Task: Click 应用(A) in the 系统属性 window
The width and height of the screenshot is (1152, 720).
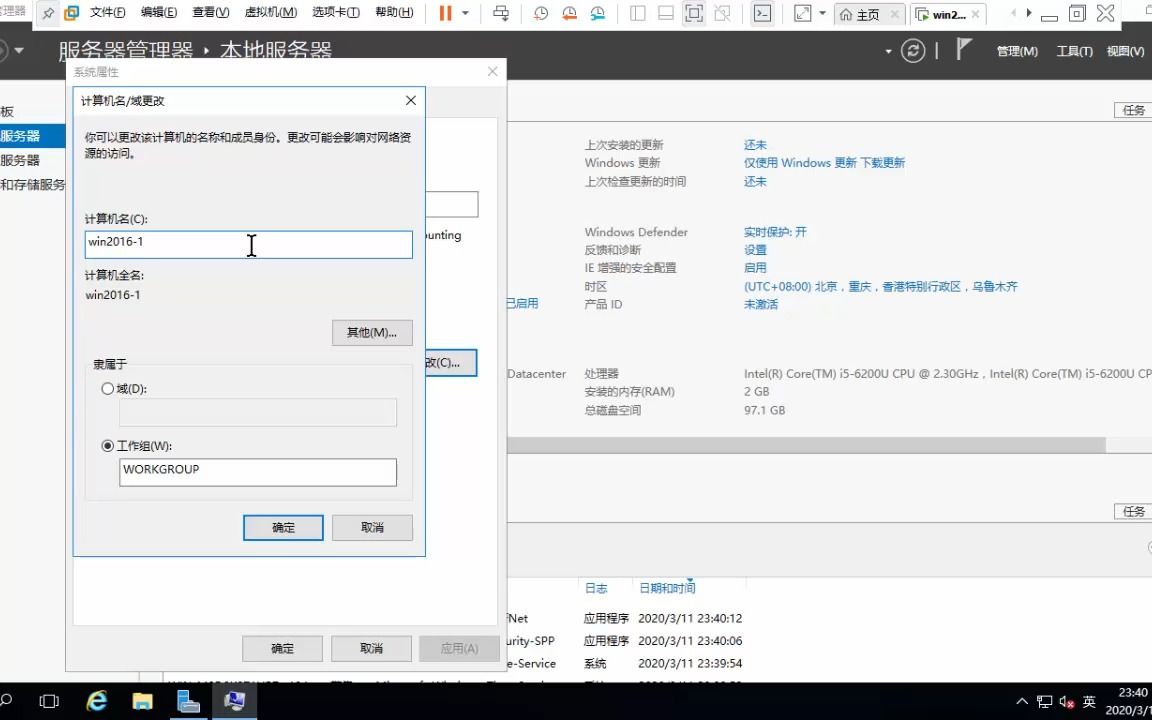Action: (x=459, y=649)
